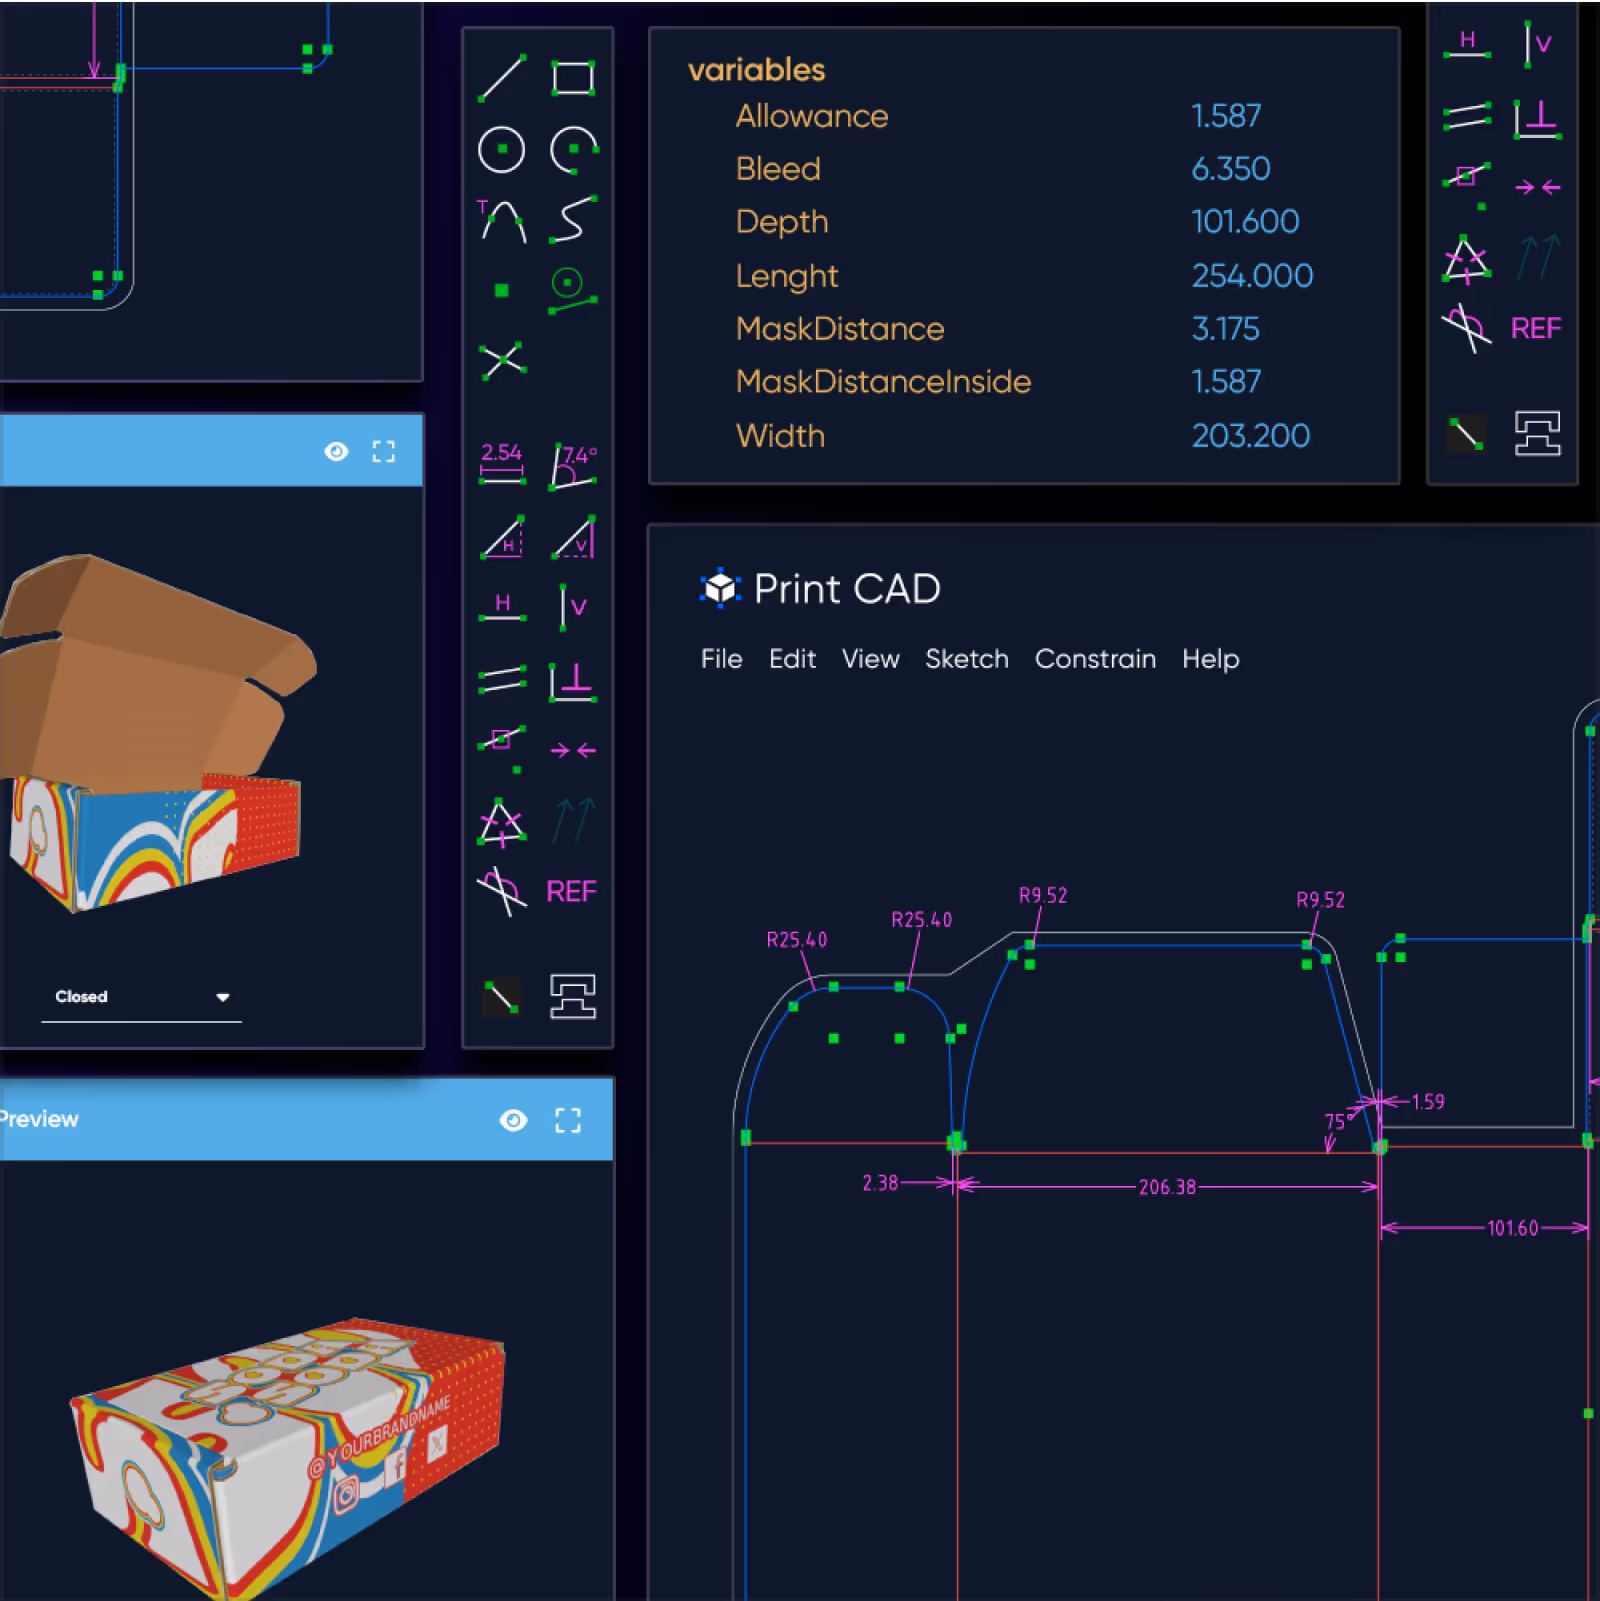Expand the Preview panel to fullscreen

pos(568,1120)
